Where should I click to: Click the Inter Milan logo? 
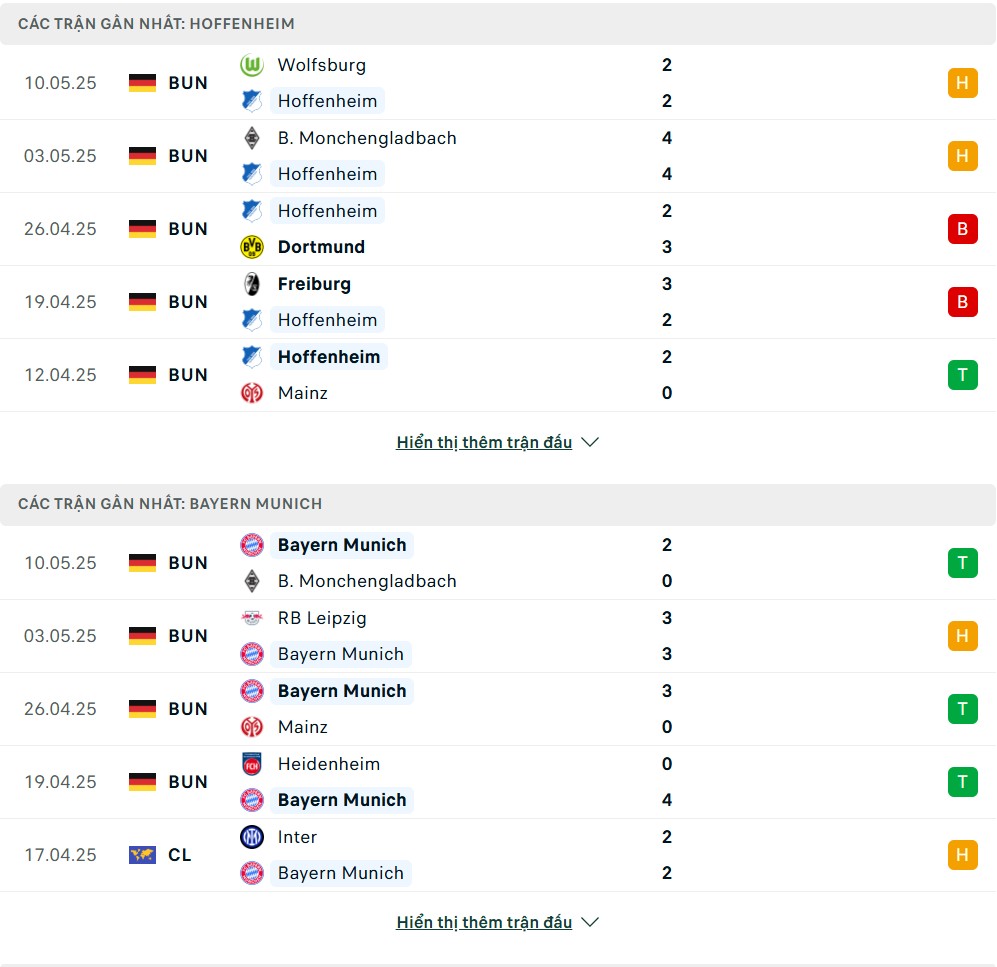click(x=252, y=837)
